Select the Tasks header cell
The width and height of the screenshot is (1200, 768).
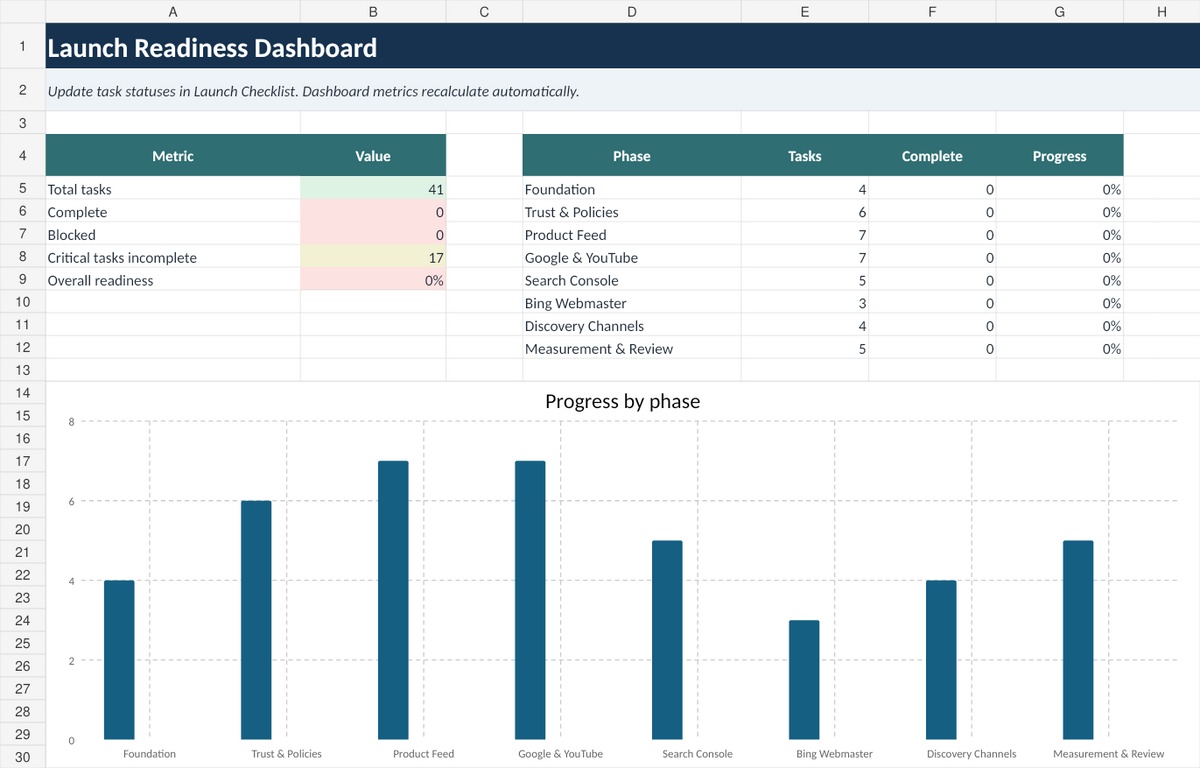coord(805,156)
